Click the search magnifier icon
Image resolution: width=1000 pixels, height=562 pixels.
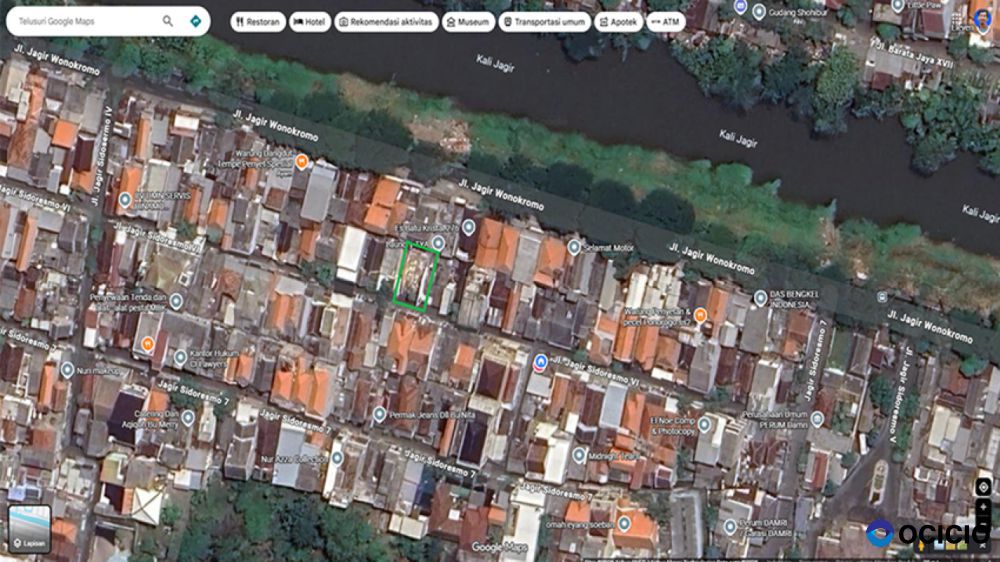pyautogui.click(x=168, y=20)
